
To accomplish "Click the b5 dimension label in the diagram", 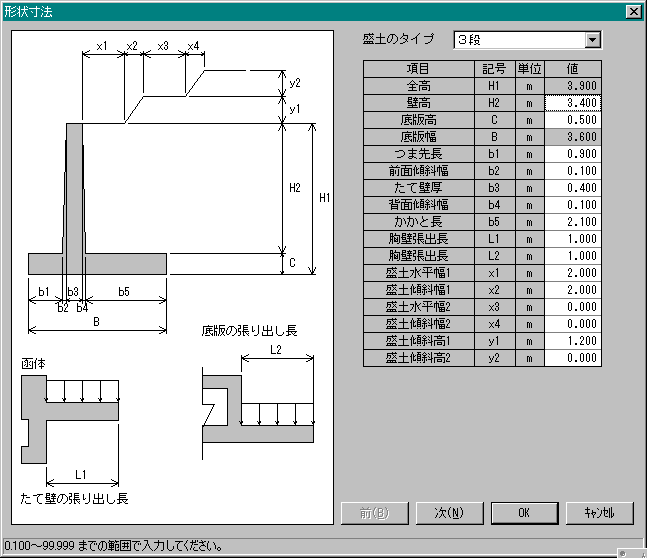I will [x=124, y=292].
